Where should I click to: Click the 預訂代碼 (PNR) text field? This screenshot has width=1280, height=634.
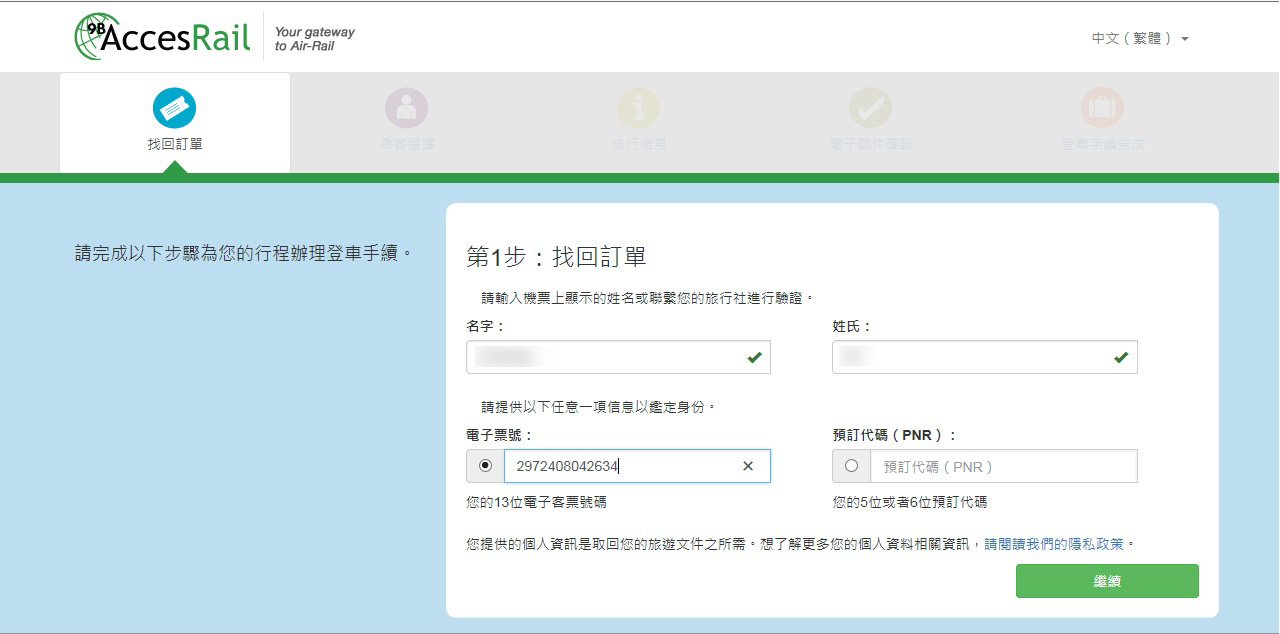pos(1002,466)
